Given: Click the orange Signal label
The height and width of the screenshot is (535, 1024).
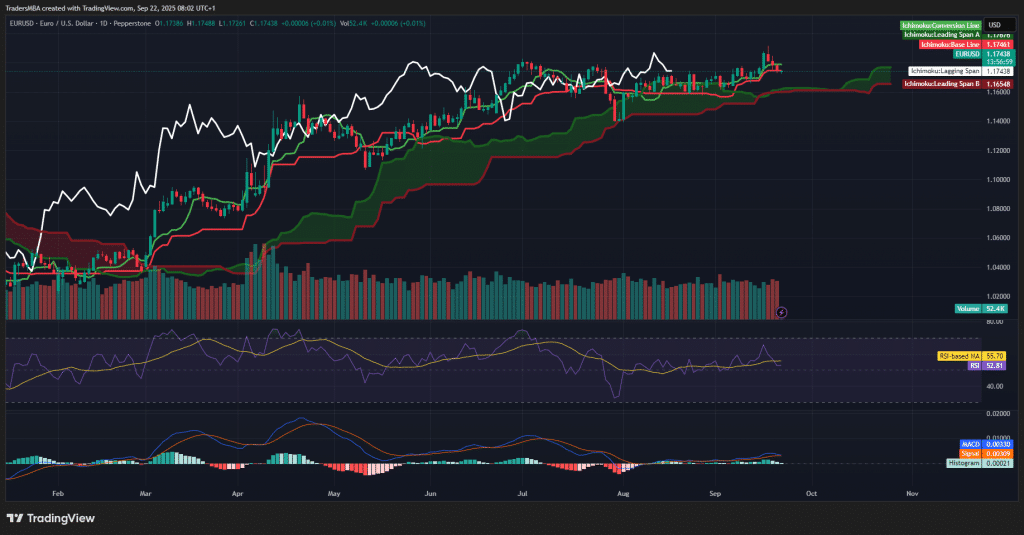Looking at the screenshot, I should click(968, 453).
